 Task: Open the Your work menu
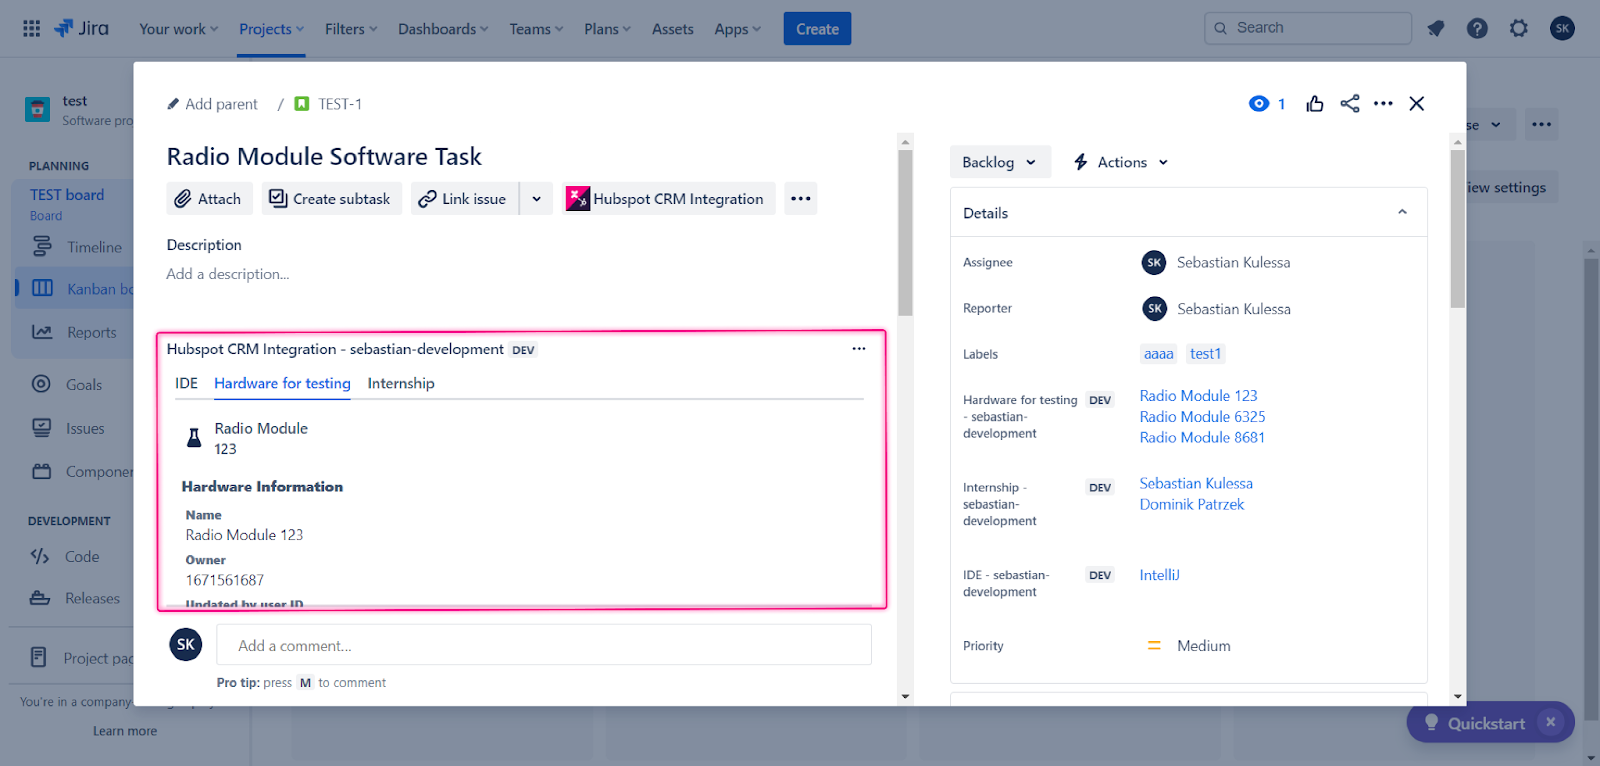178,29
